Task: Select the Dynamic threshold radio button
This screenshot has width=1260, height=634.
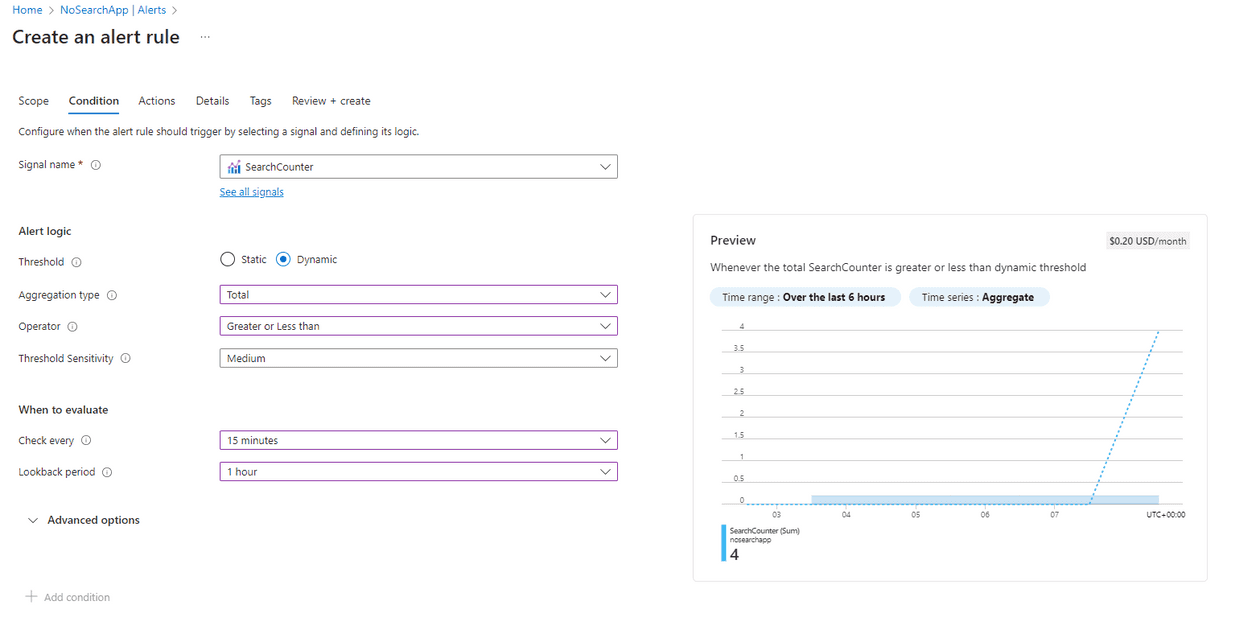Action: [282, 258]
